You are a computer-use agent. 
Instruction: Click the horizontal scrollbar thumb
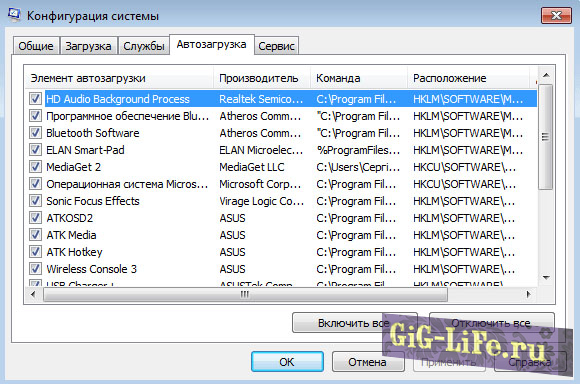click(x=245, y=294)
